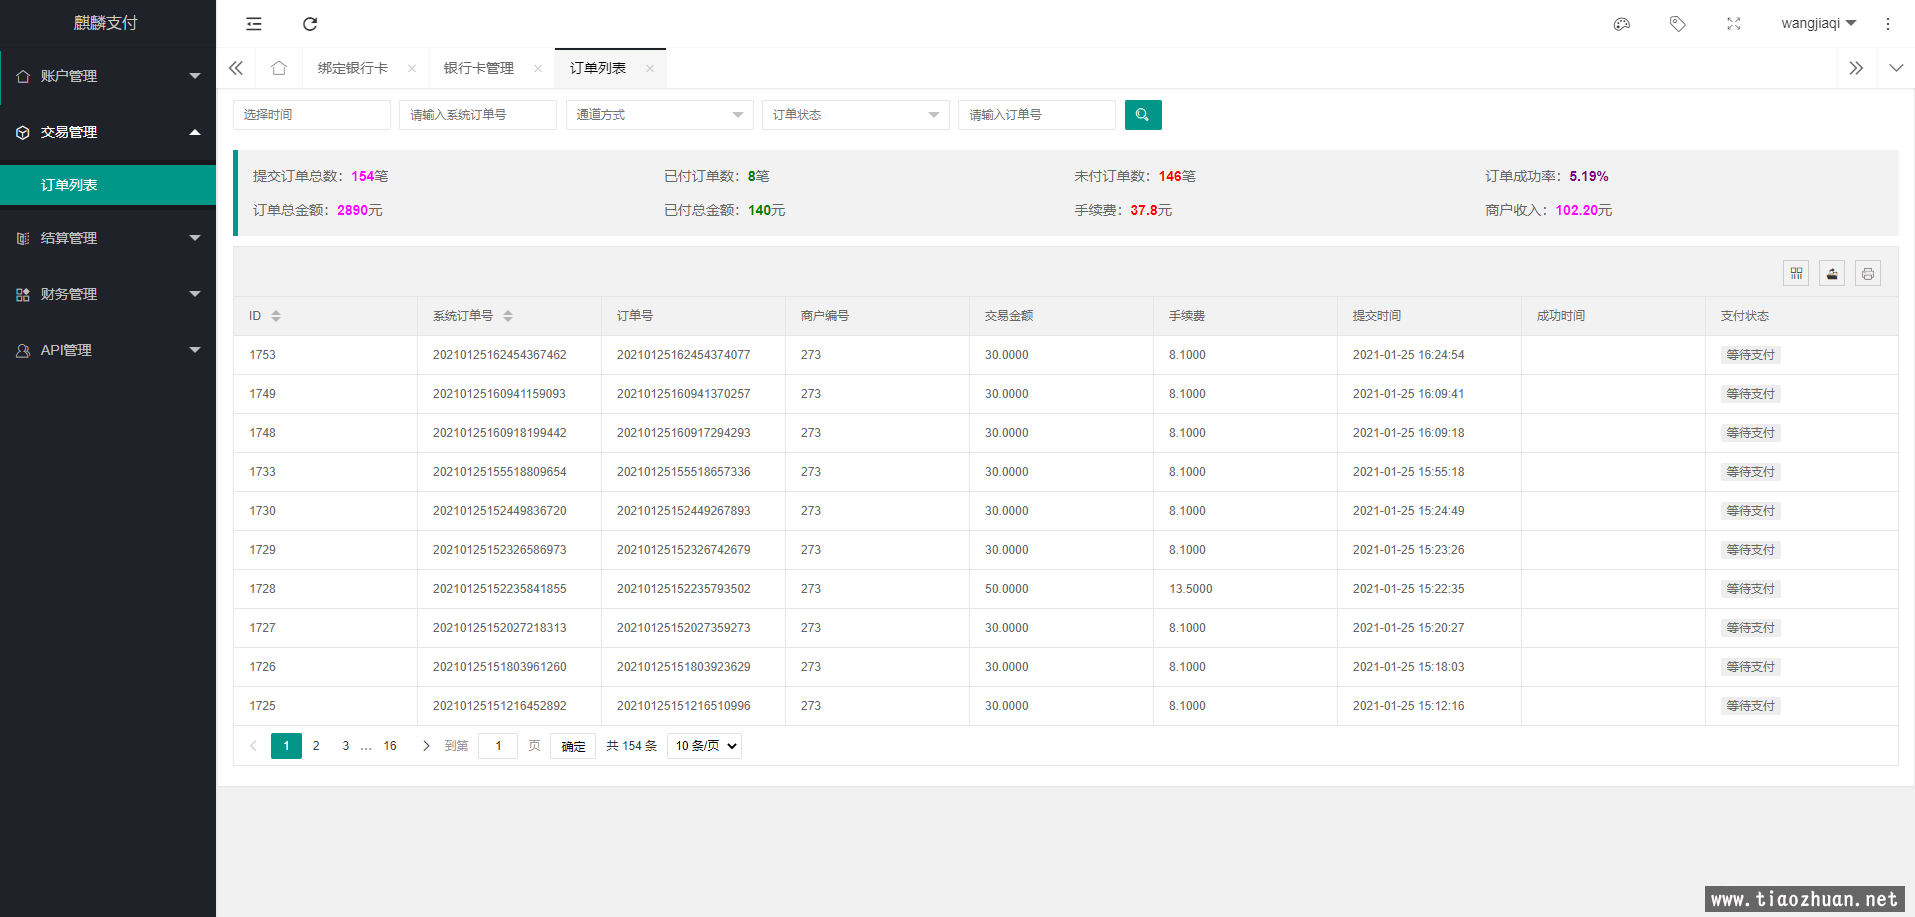Click 等待支付 status for order 1753
Screen dimensions: 1915x917
[1750, 355]
